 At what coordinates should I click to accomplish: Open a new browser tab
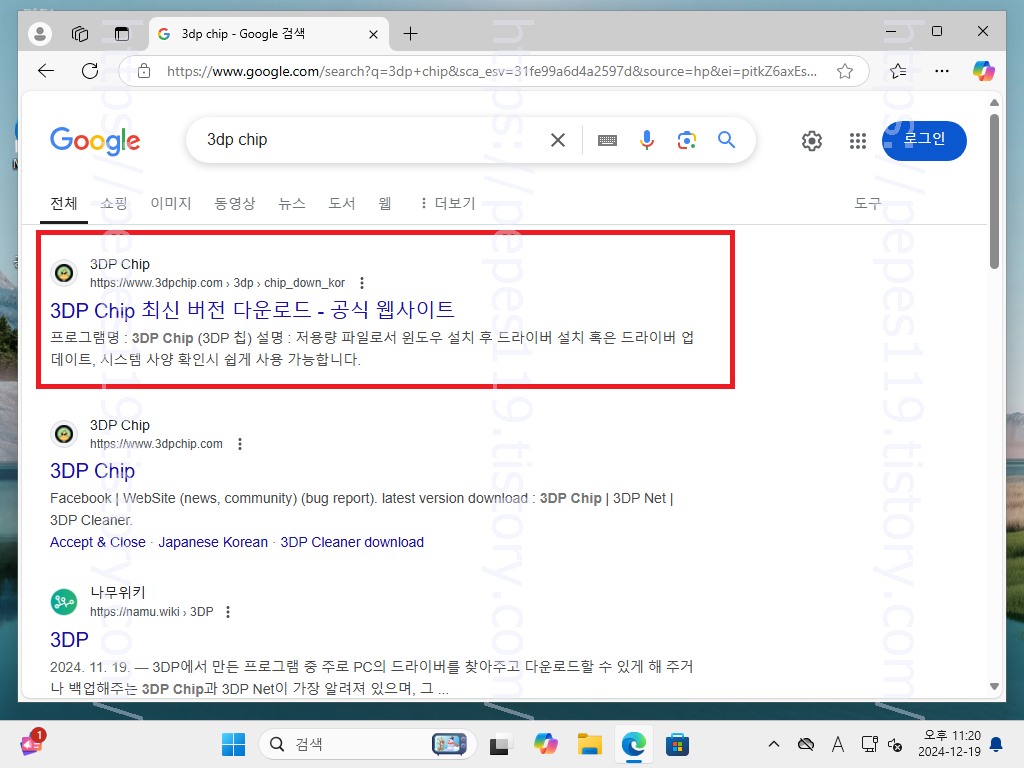pos(410,33)
